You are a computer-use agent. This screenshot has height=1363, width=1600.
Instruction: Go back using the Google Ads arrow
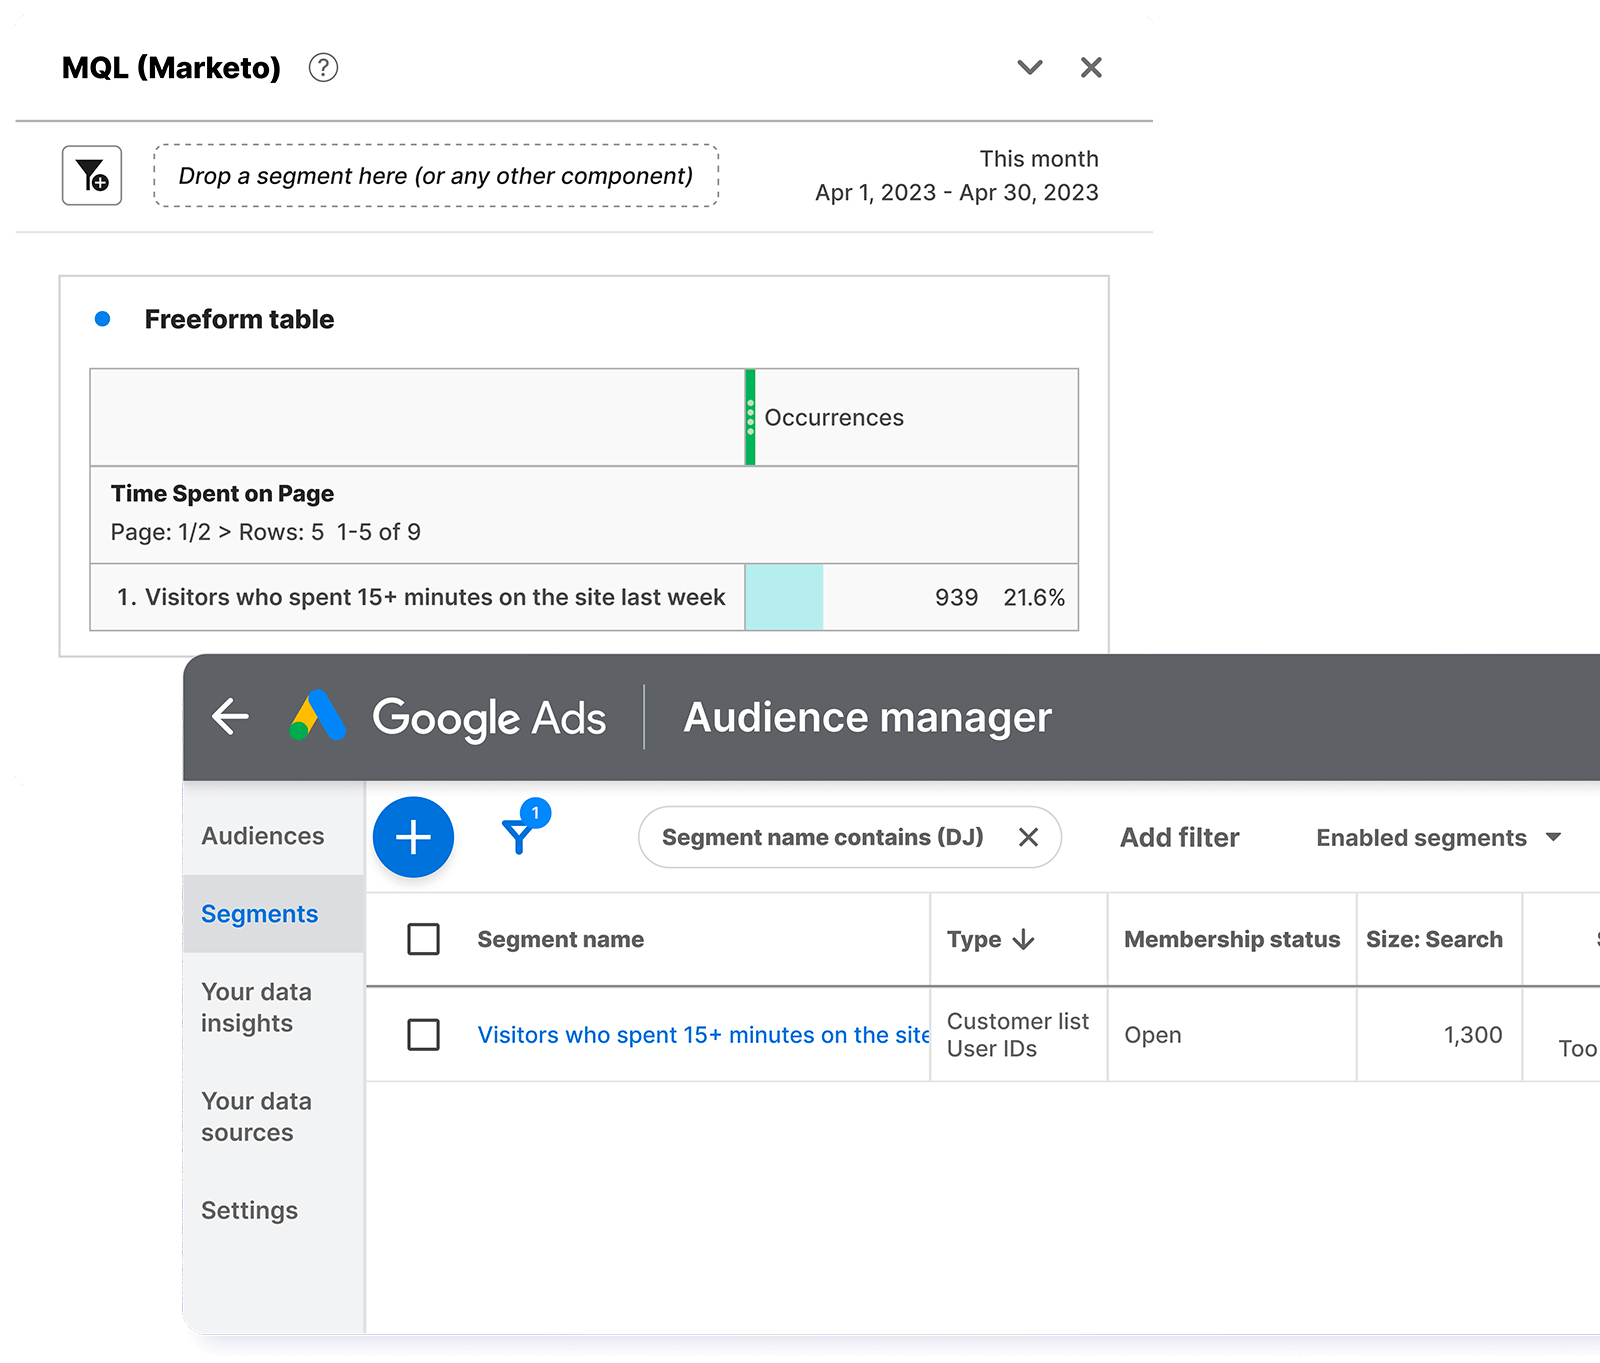pyautogui.click(x=231, y=717)
